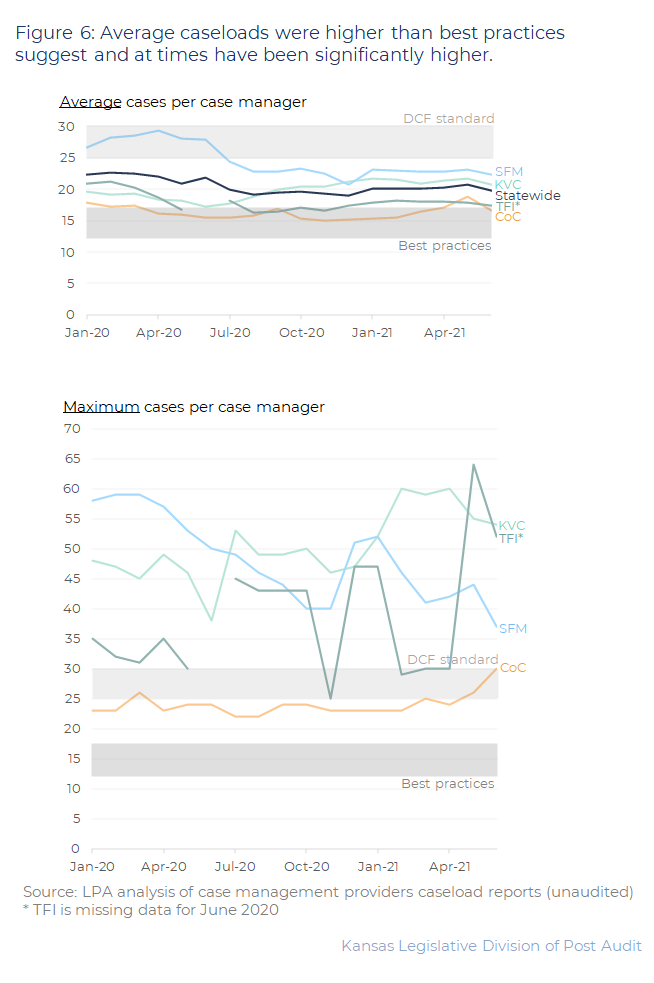
Task: Click the LPA analysis source note
Action: tap(328, 892)
